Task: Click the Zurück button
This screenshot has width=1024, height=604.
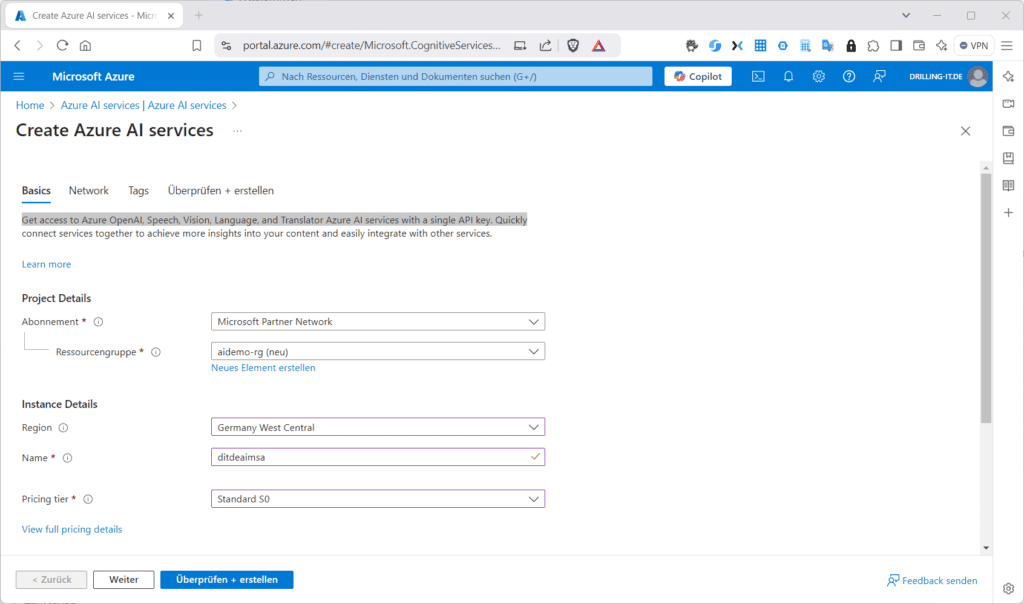Action: [x=52, y=580]
